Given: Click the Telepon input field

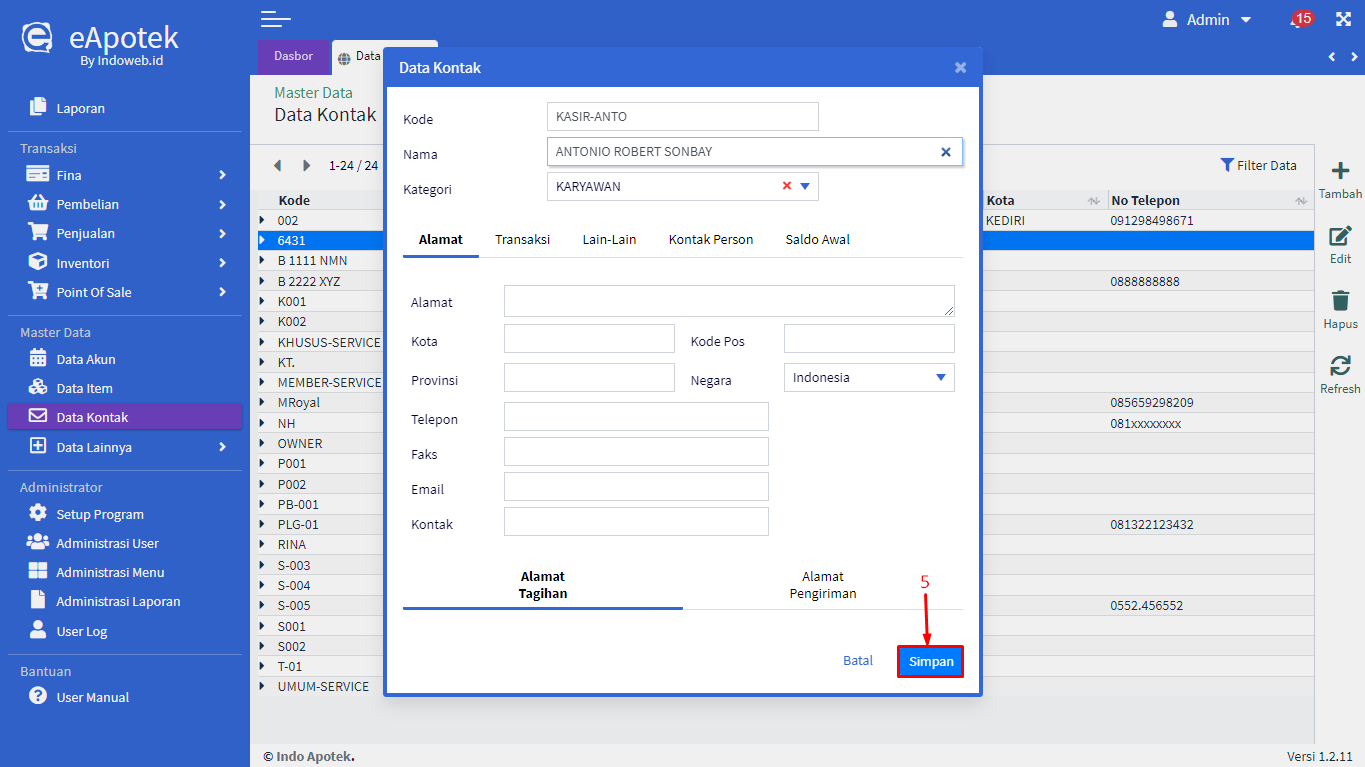Looking at the screenshot, I should click(x=636, y=417).
